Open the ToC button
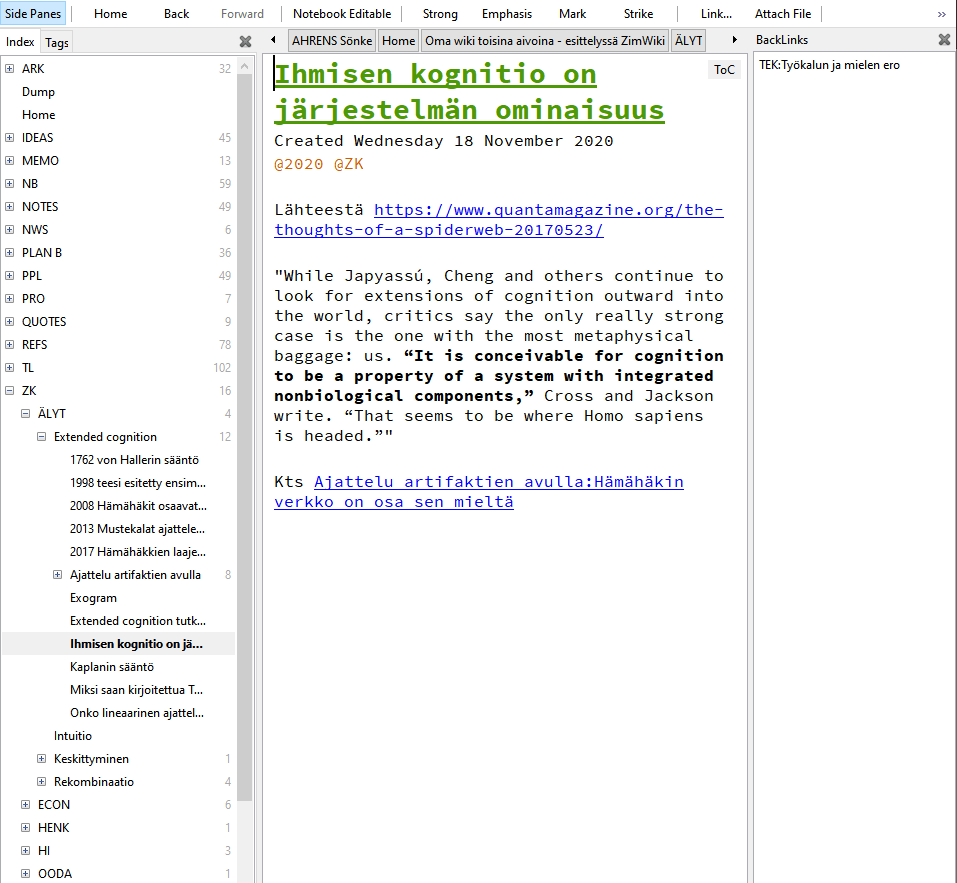The width and height of the screenshot is (957, 883). [724, 69]
